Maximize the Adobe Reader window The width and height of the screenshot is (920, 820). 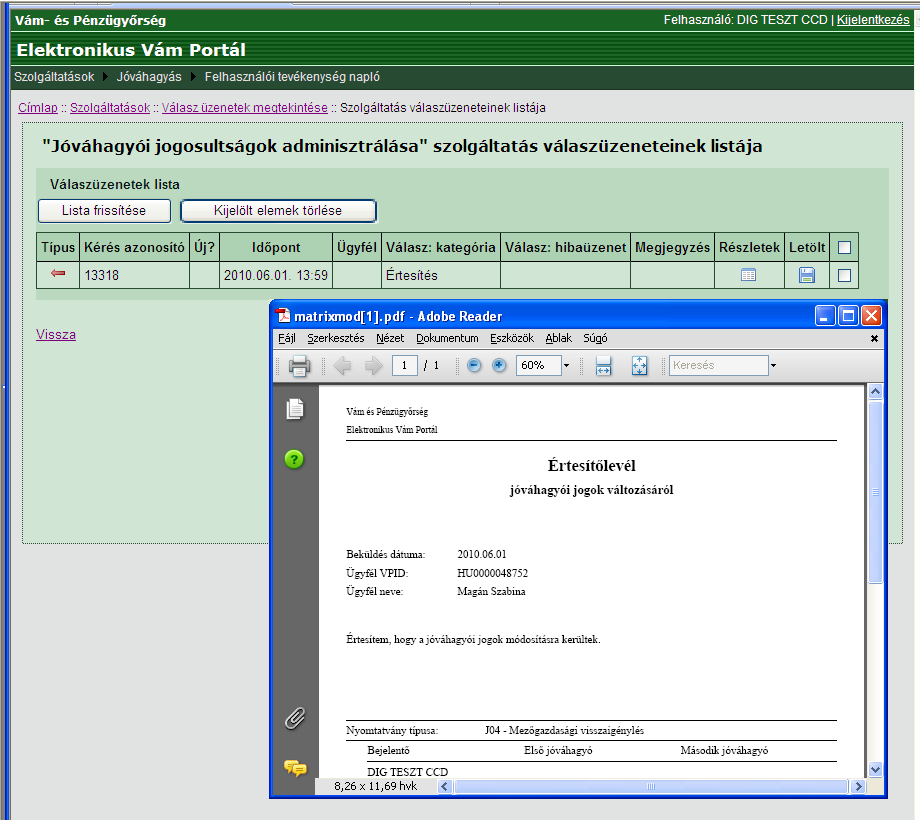(x=848, y=316)
